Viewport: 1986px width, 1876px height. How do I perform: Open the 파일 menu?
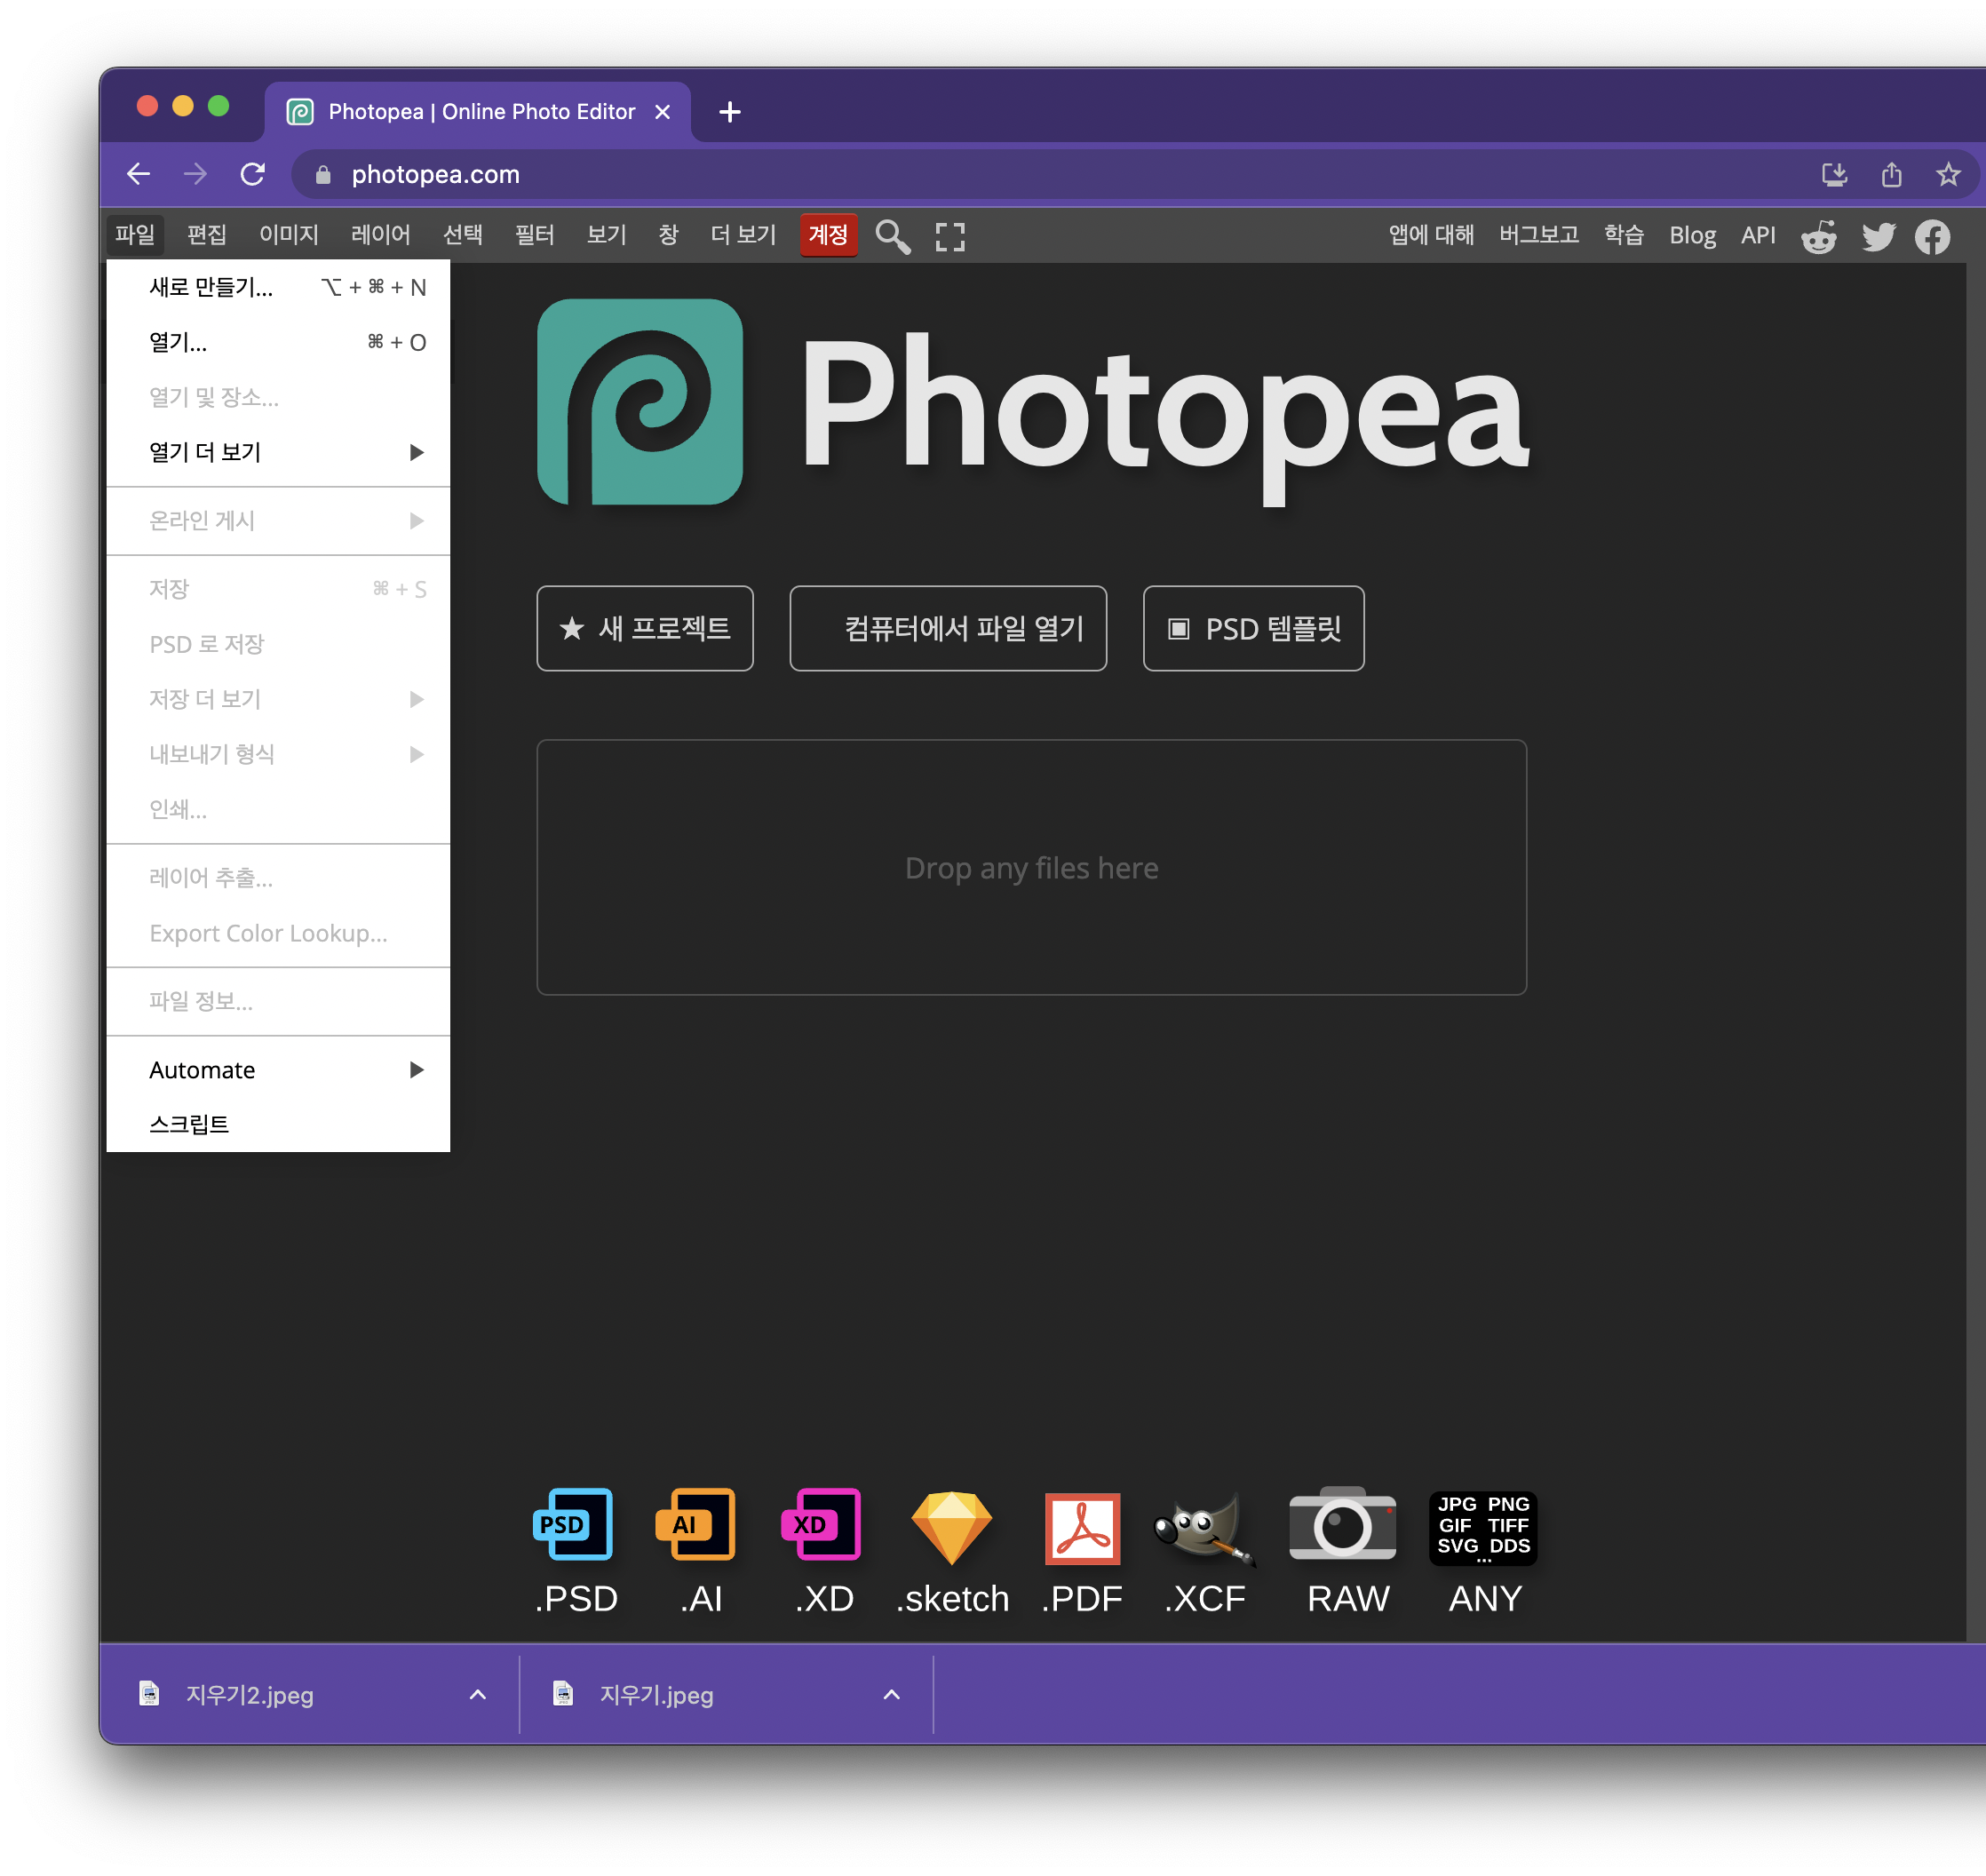click(135, 235)
